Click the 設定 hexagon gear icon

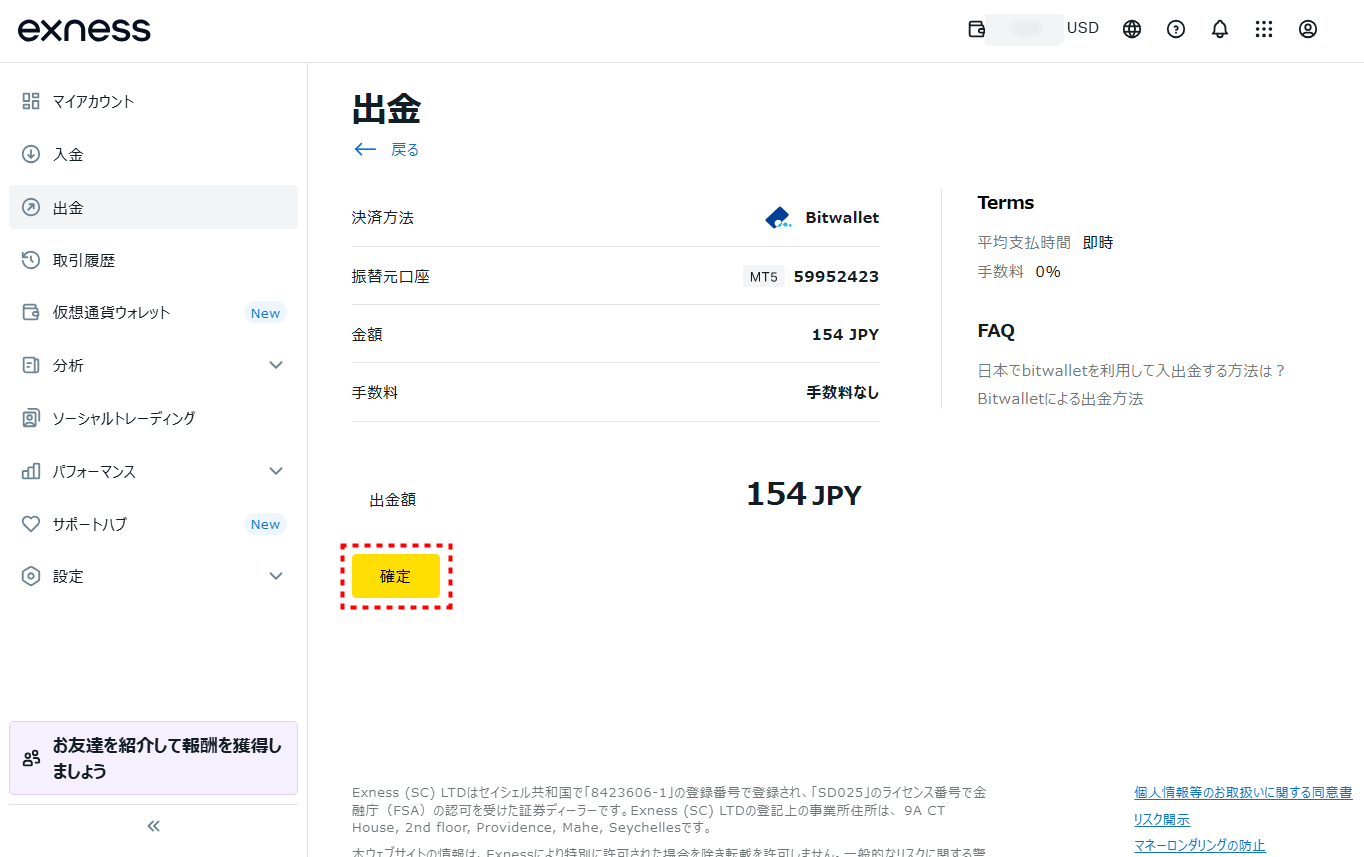[31, 576]
